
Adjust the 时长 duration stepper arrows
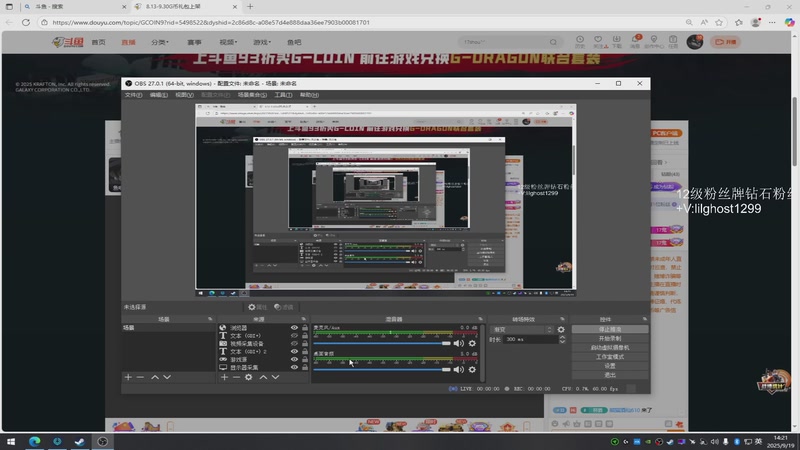pos(562,339)
